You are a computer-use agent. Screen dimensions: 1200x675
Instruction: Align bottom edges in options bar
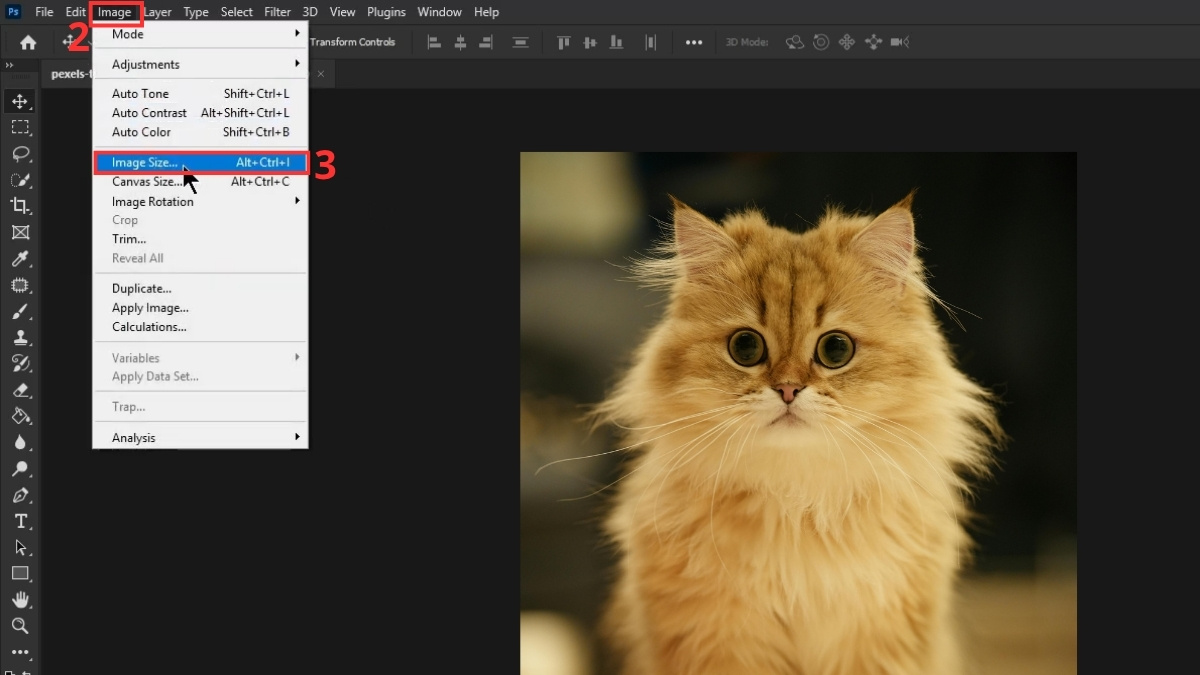click(x=616, y=42)
